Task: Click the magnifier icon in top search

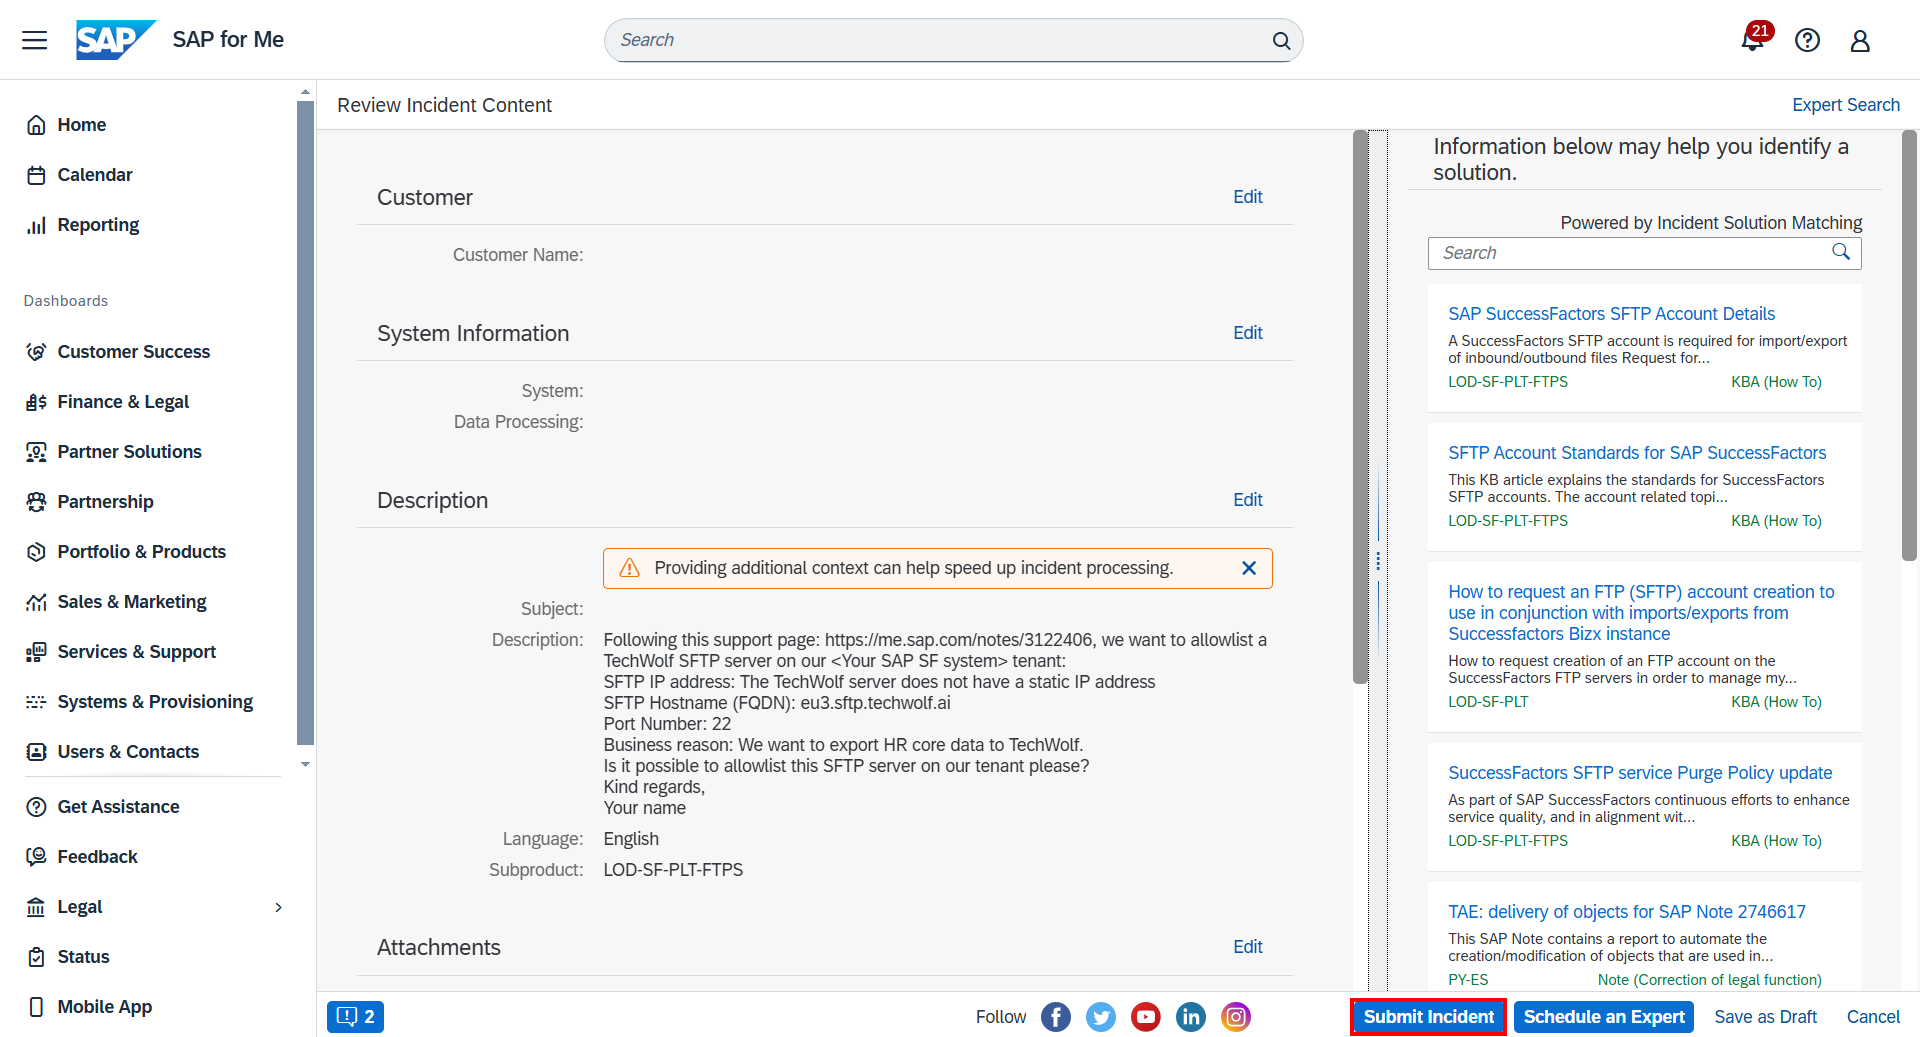Action: [x=1281, y=41]
